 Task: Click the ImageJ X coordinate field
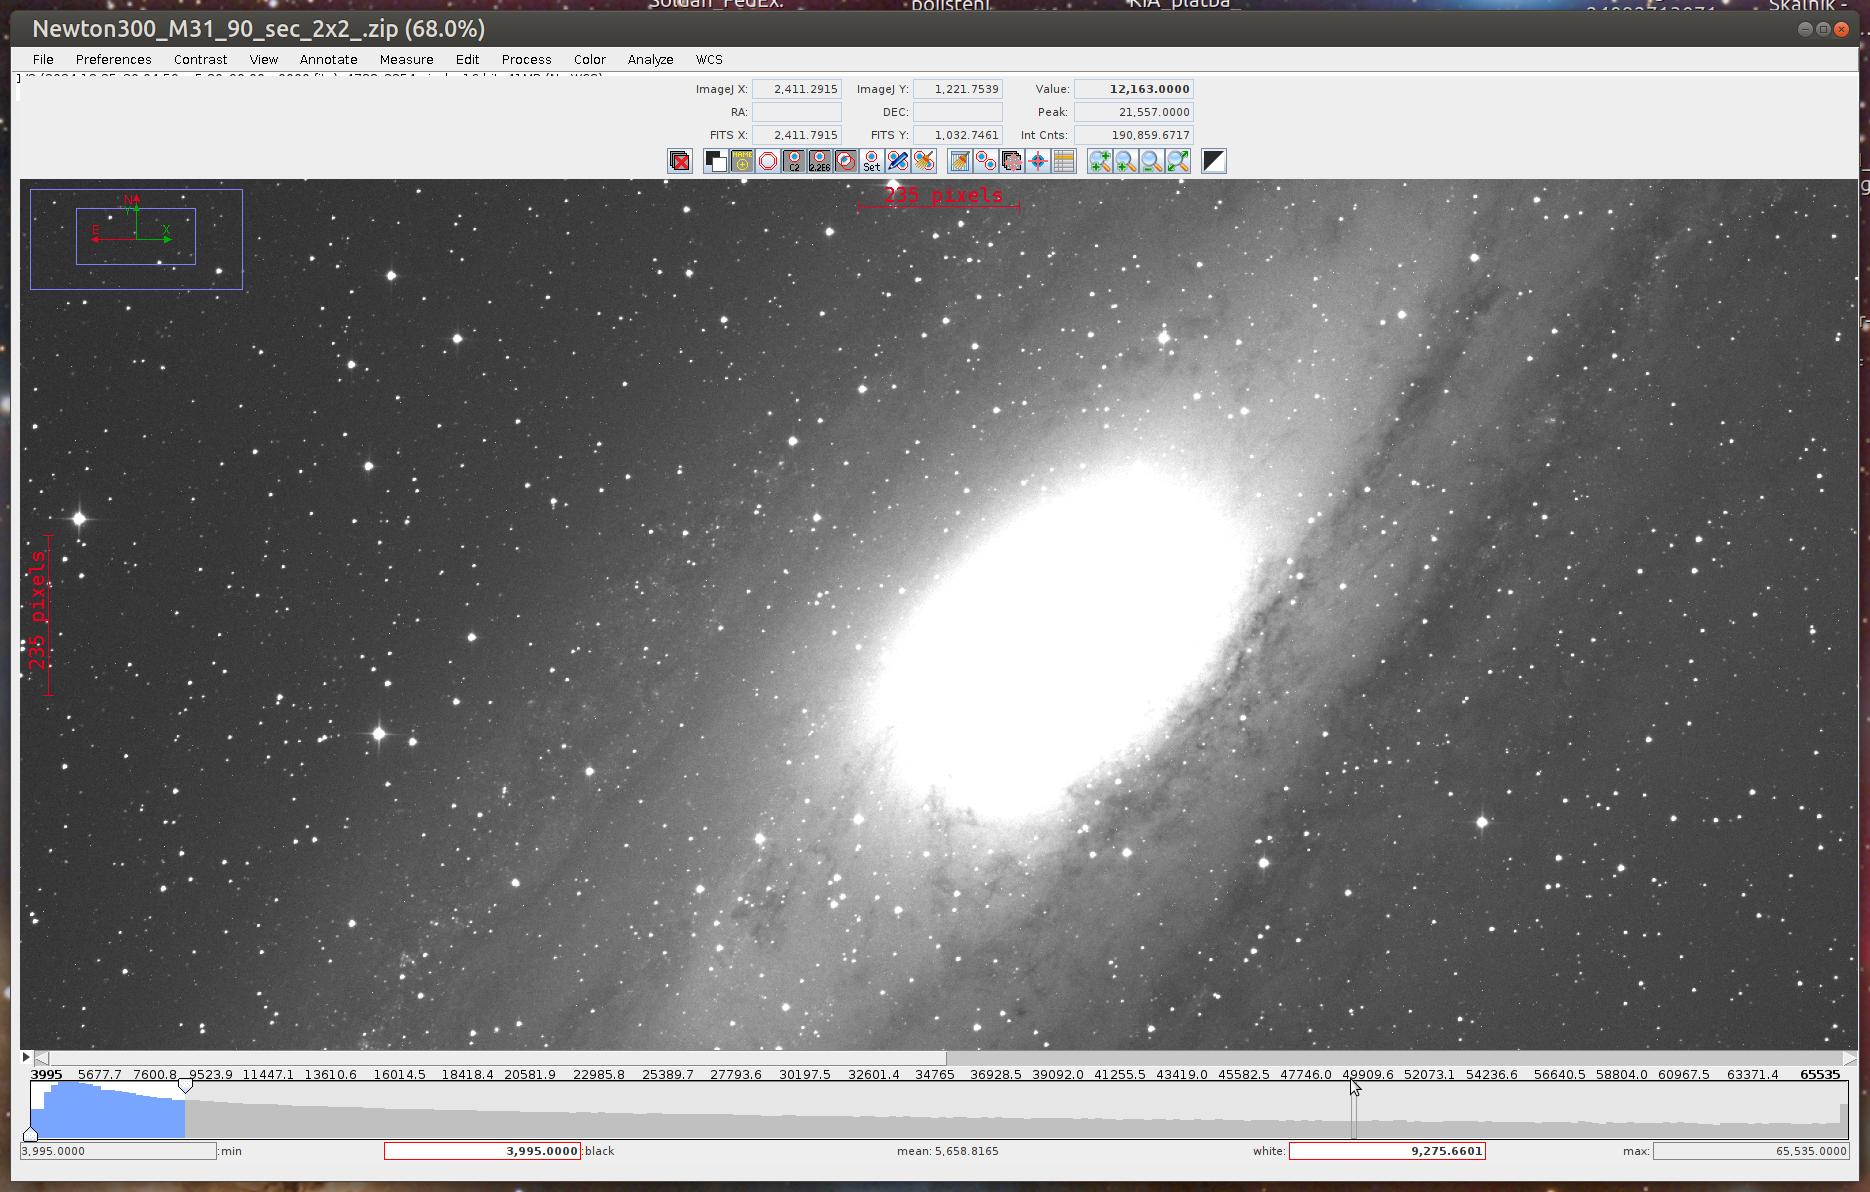(797, 89)
